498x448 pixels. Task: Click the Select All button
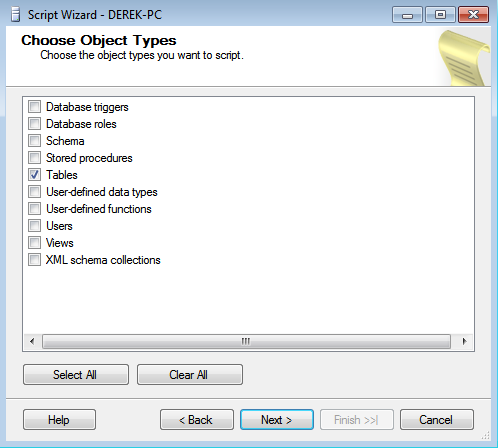(76, 375)
